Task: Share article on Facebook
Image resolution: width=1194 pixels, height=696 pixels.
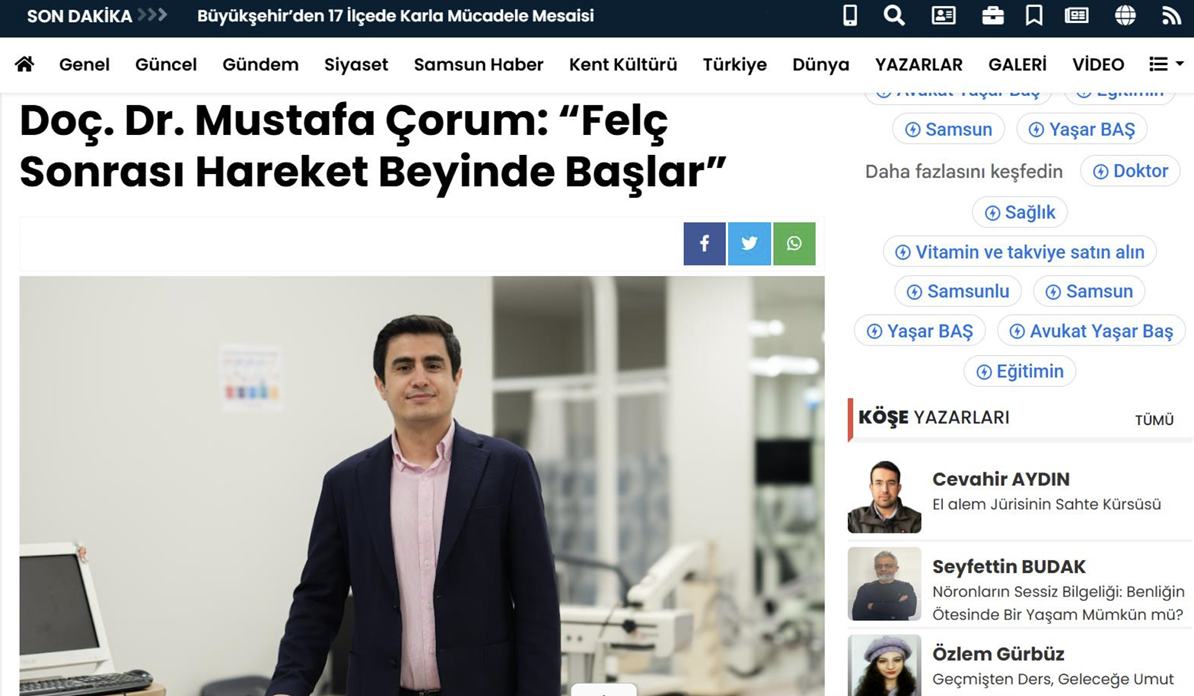Action: pyautogui.click(x=704, y=243)
